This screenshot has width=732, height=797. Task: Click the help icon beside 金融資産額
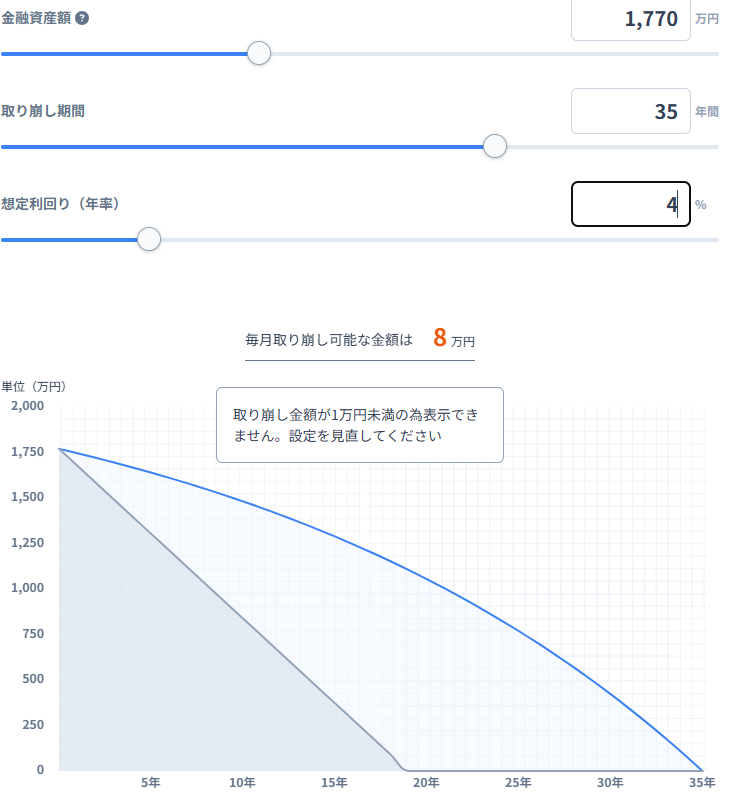[x=82, y=18]
